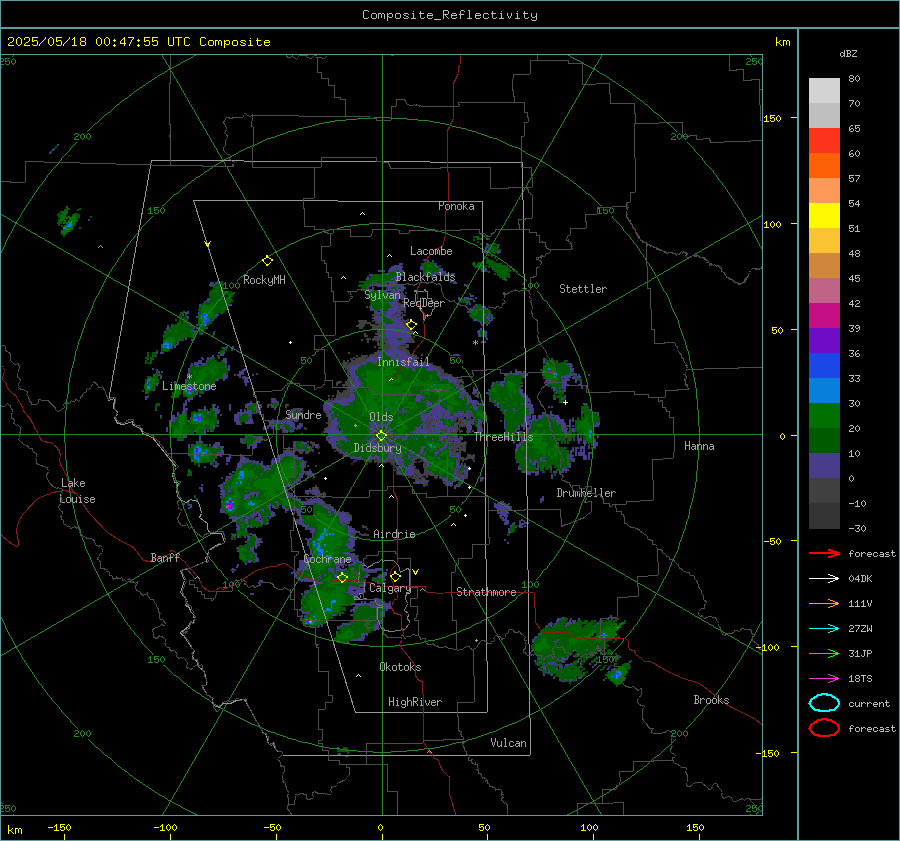Viewport: 900px width, 841px height.
Task: Click the Lacombe town label
Action: (x=431, y=251)
